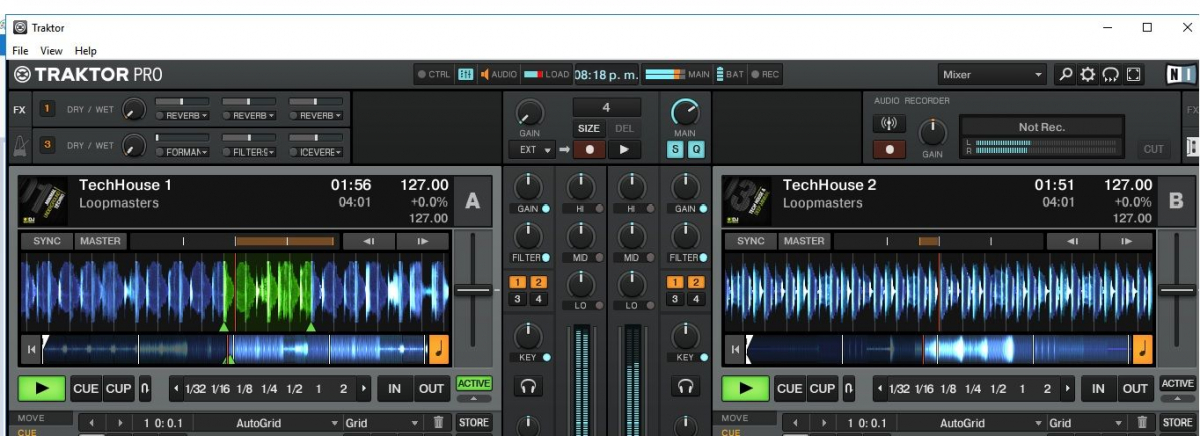Click the broadcast antenna icon in Audio Recorder

[888, 123]
